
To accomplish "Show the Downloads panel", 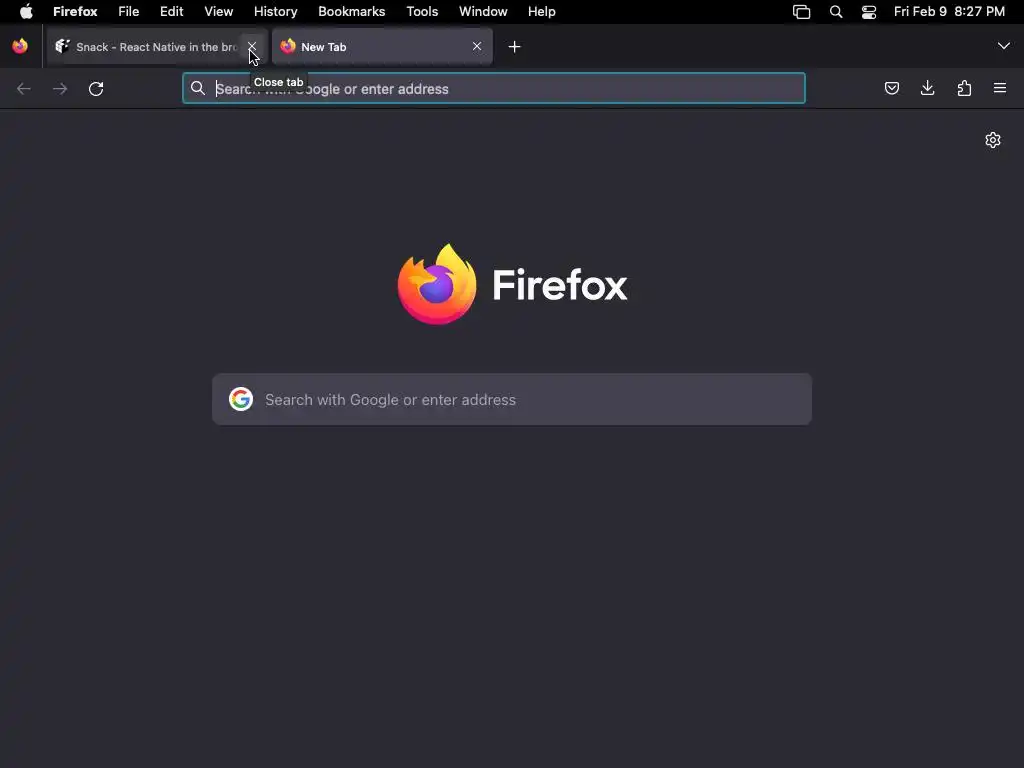I will coord(927,88).
